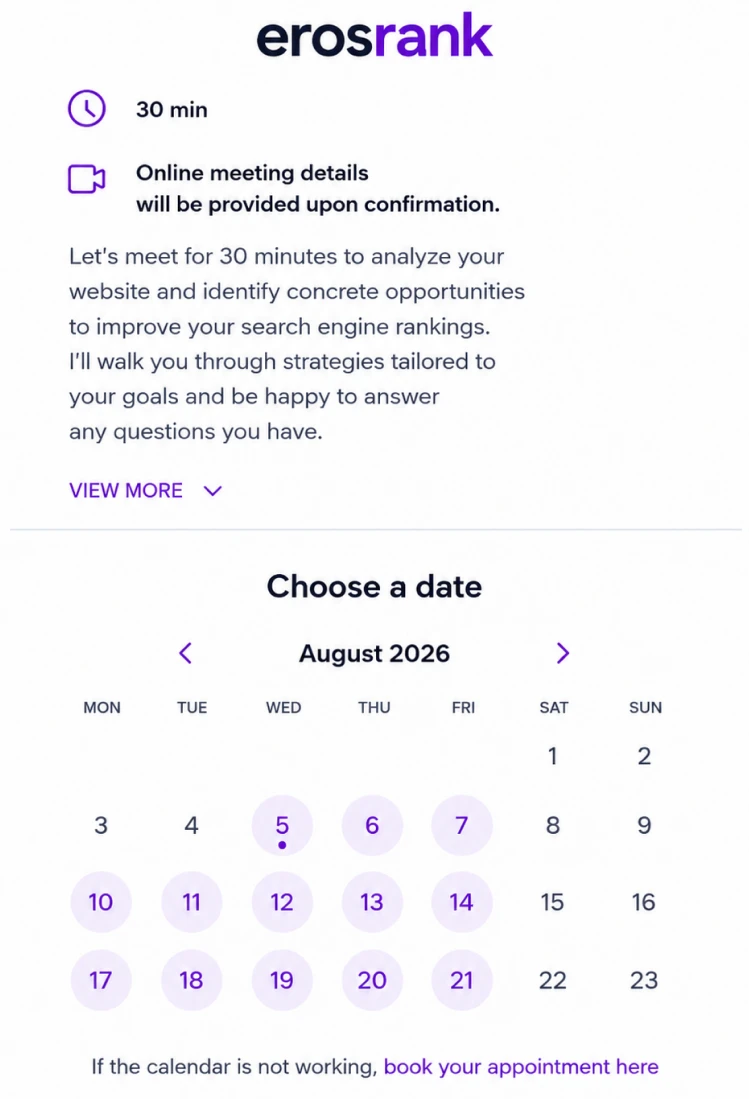Select August 5 with dot marker
Image resolution: width=749 pixels, height=1099 pixels.
coord(282,825)
